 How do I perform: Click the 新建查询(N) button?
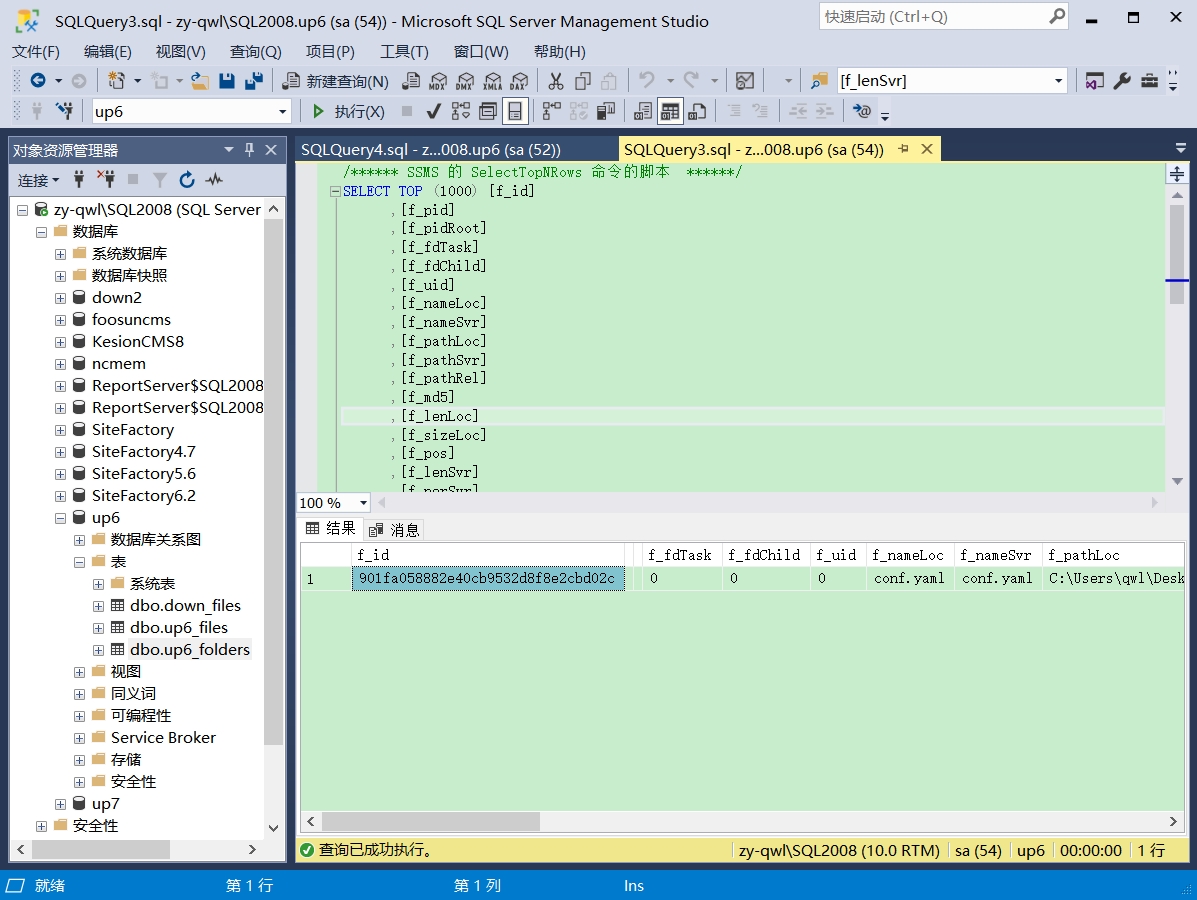tap(337, 81)
